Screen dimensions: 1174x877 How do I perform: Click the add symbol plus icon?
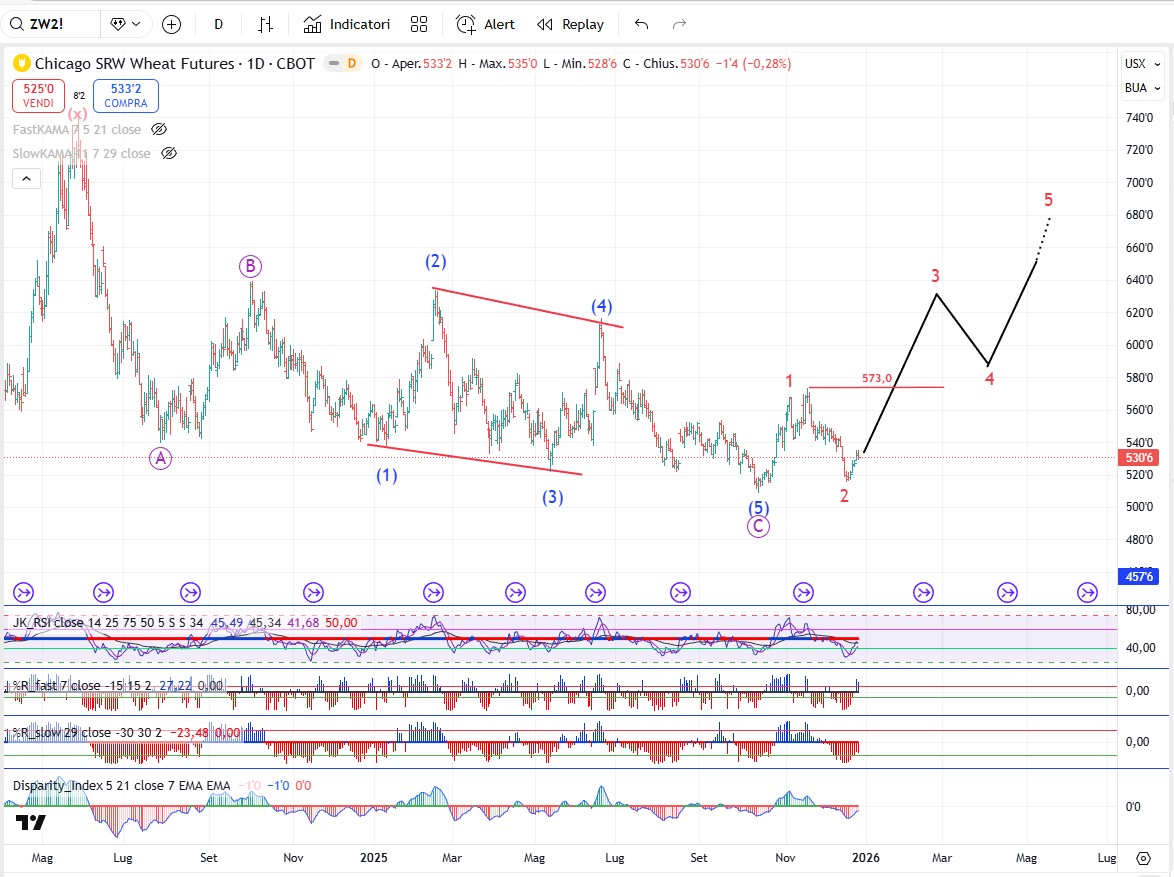click(x=171, y=24)
